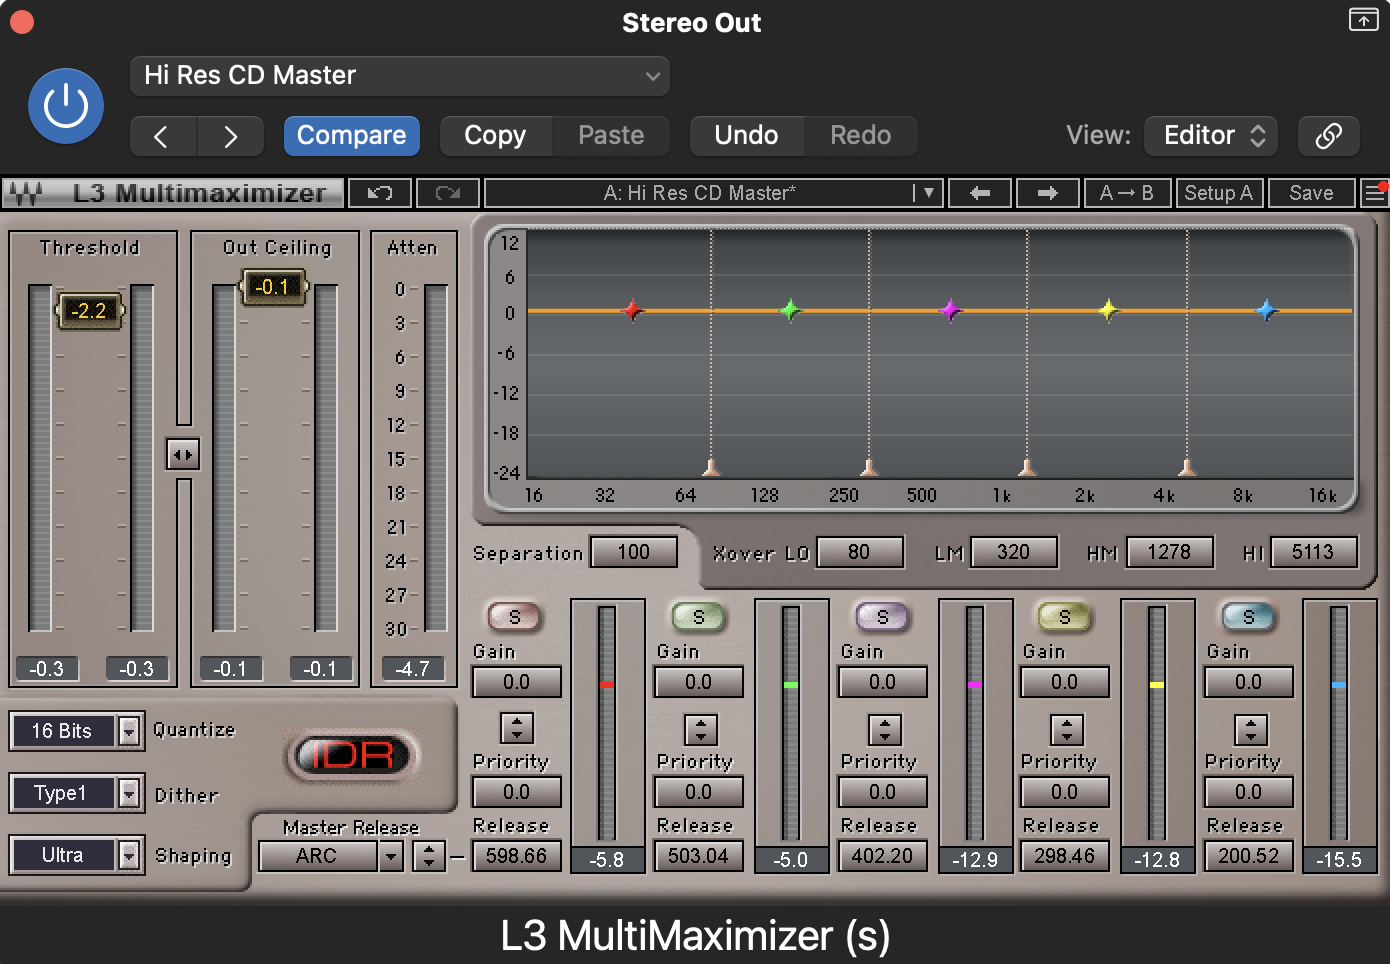Copy the plugin settings
The image size is (1390, 964).
click(x=496, y=136)
